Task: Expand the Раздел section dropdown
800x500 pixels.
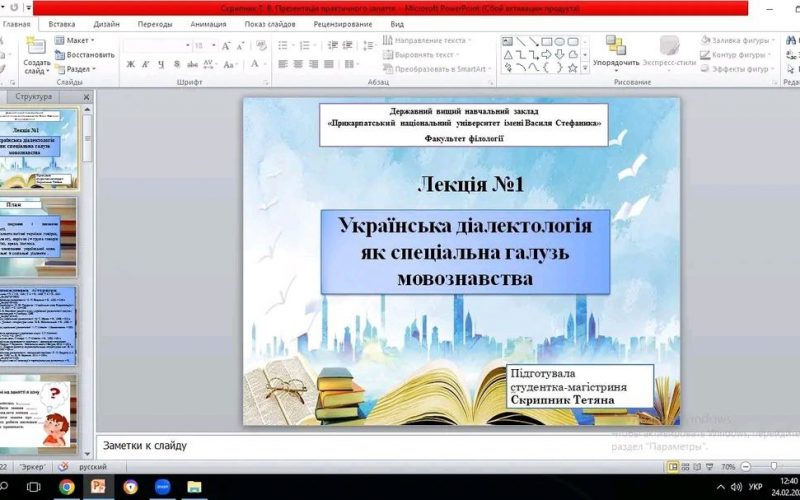Action: [x=80, y=69]
